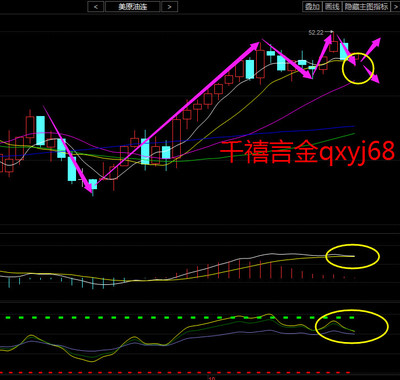Click the red 千禧言金qxyj68 watermark text
This screenshot has height=380, width=400.
[307, 152]
